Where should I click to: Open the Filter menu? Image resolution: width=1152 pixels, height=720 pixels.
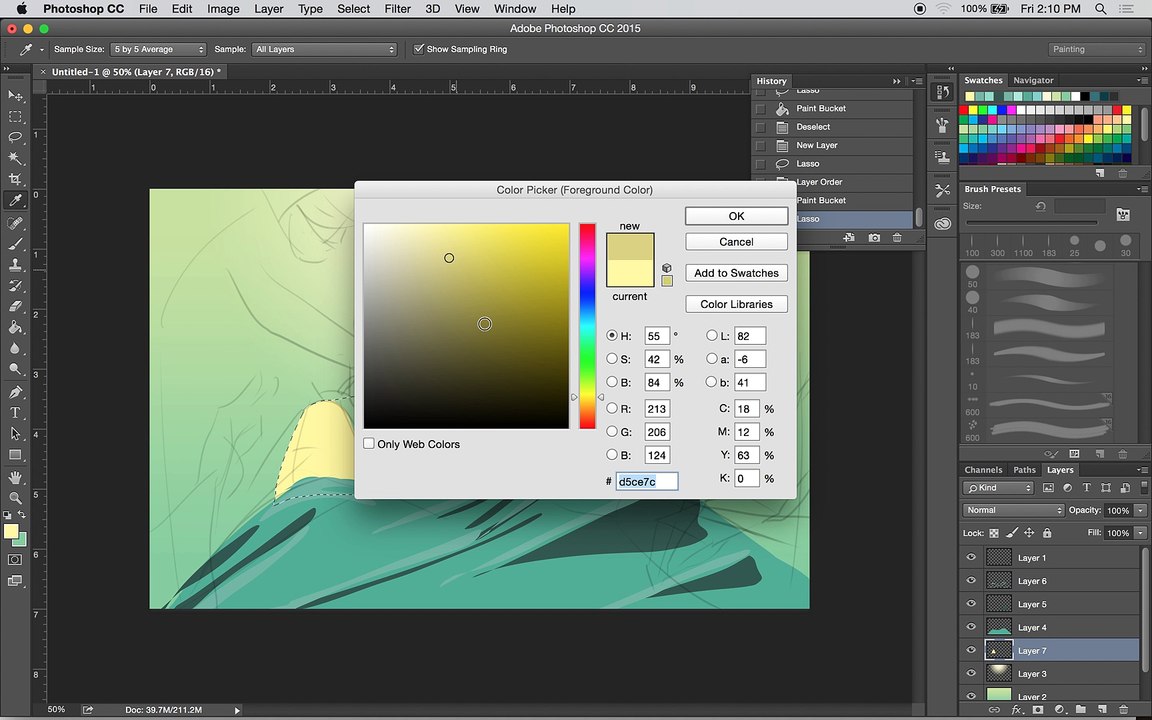(x=397, y=9)
